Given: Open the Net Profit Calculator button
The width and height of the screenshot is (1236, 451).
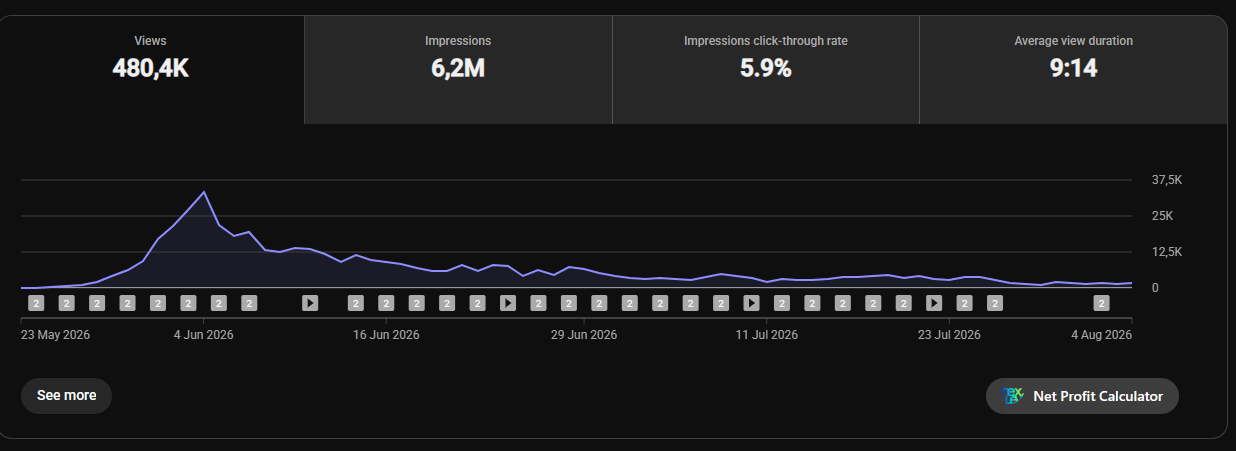Looking at the screenshot, I should (1083, 396).
